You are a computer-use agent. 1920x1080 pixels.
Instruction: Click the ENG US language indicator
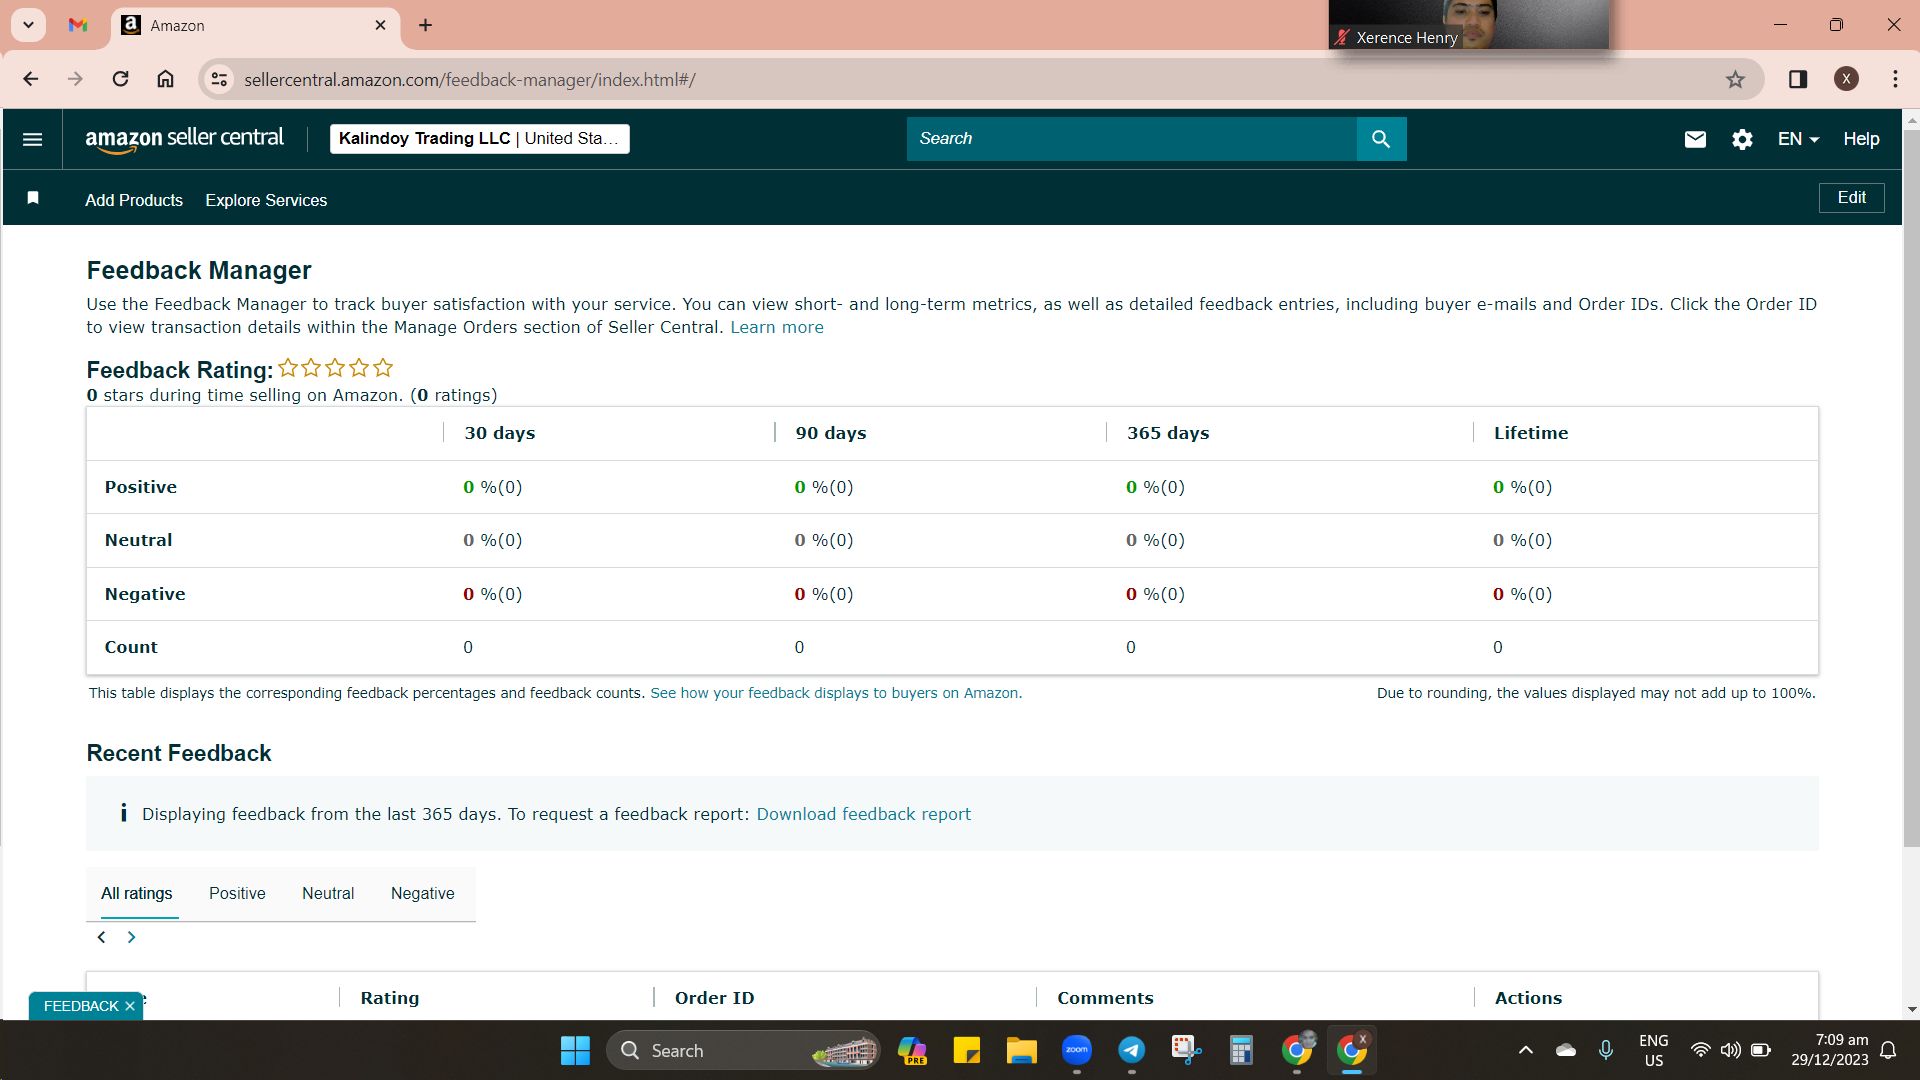click(x=1654, y=1050)
